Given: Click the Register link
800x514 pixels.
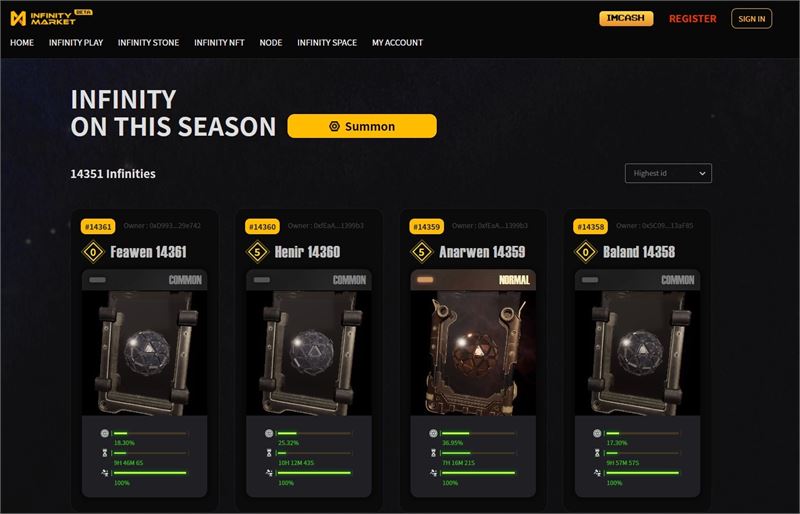Looking at the screenshot, I should (x=692, y=19).
